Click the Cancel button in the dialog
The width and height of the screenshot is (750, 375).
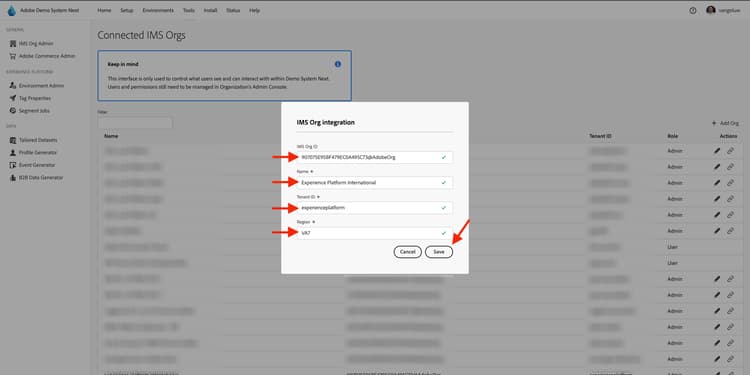408,252
